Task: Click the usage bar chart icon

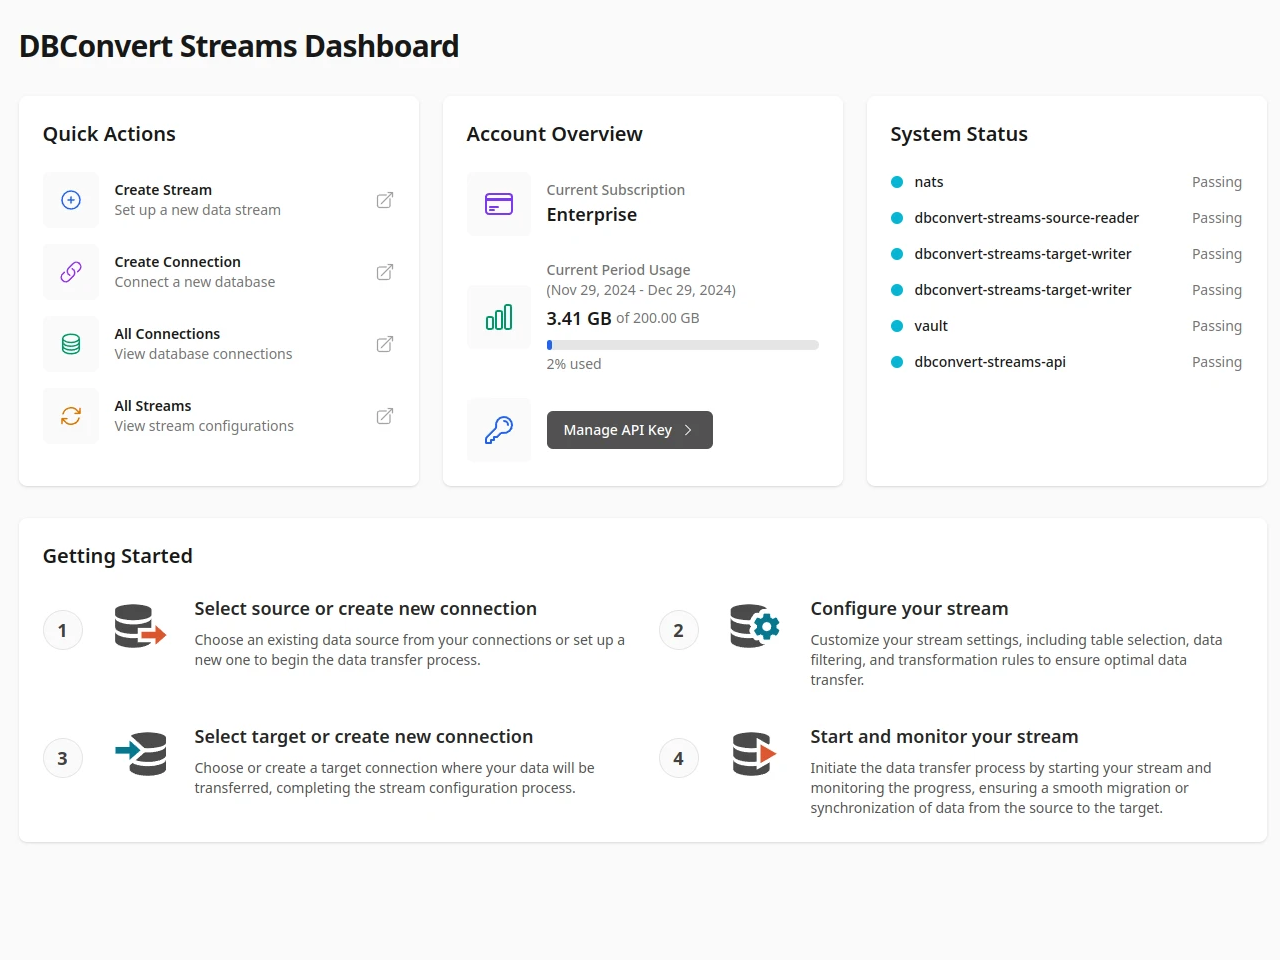Action: point(498,317)
